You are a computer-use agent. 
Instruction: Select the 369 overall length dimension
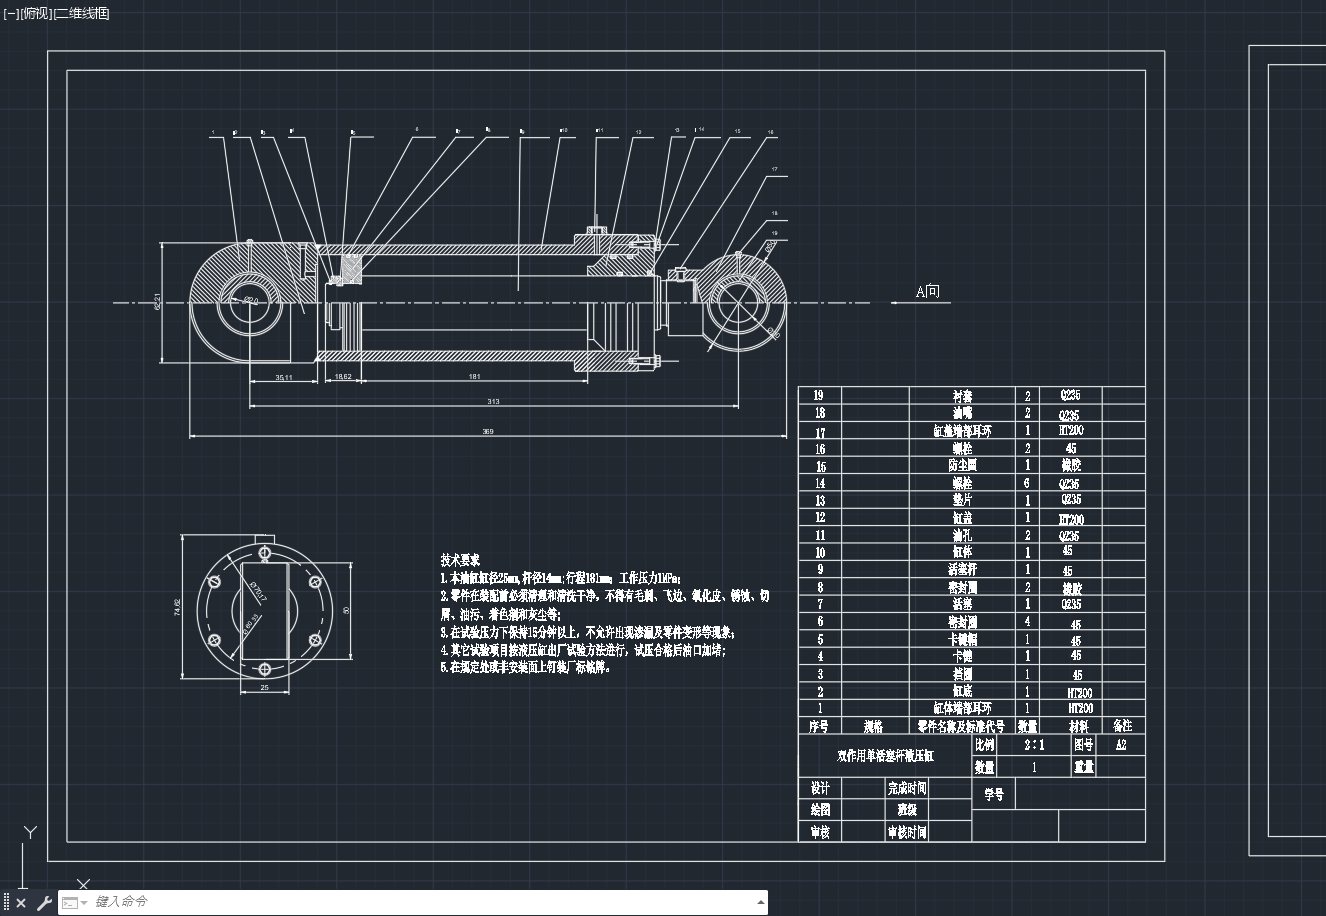pos(488,431)
